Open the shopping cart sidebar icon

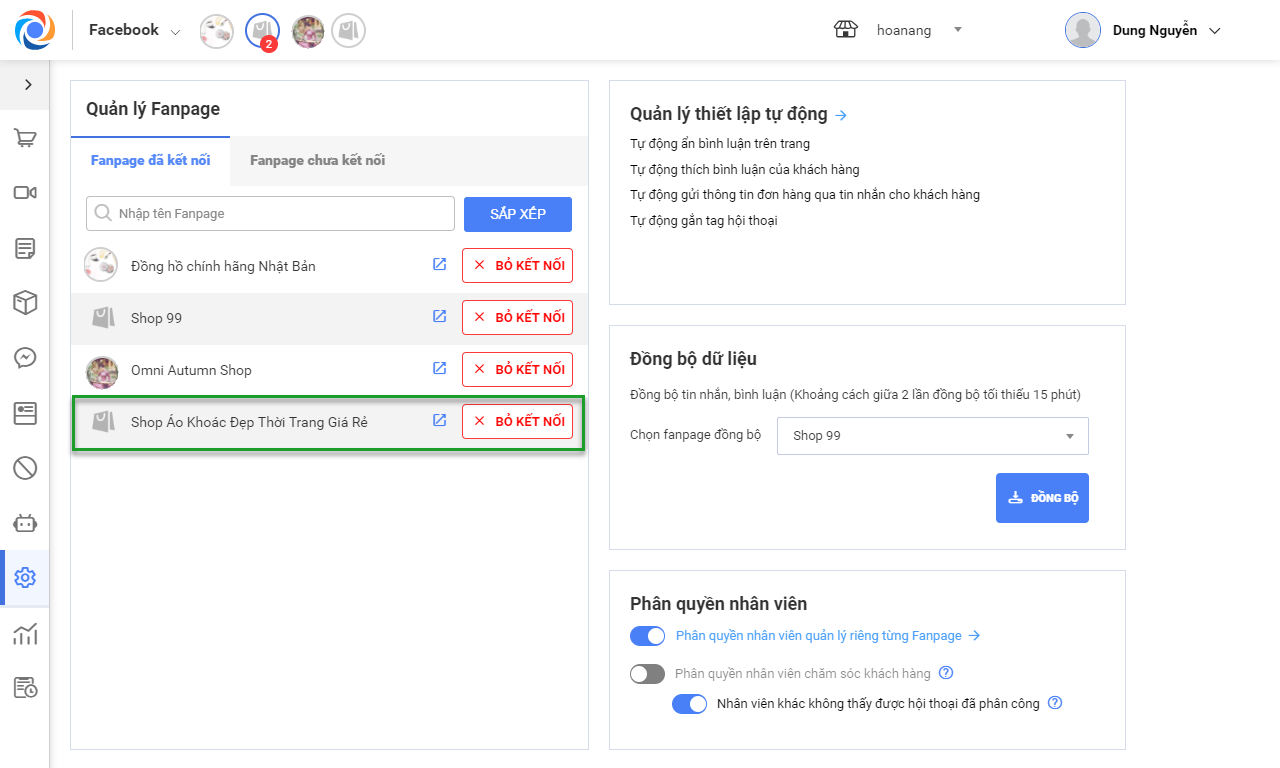point(25,138)
